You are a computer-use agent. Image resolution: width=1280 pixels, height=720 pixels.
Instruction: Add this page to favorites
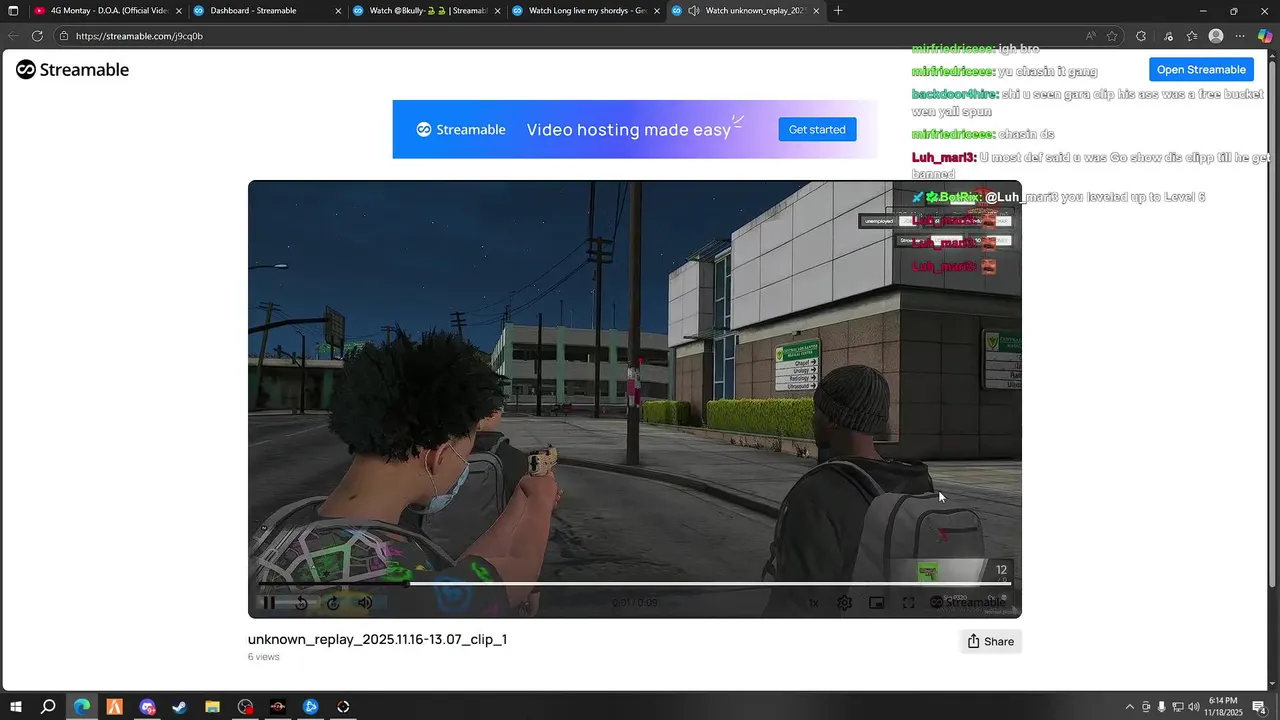point(1112,36)
